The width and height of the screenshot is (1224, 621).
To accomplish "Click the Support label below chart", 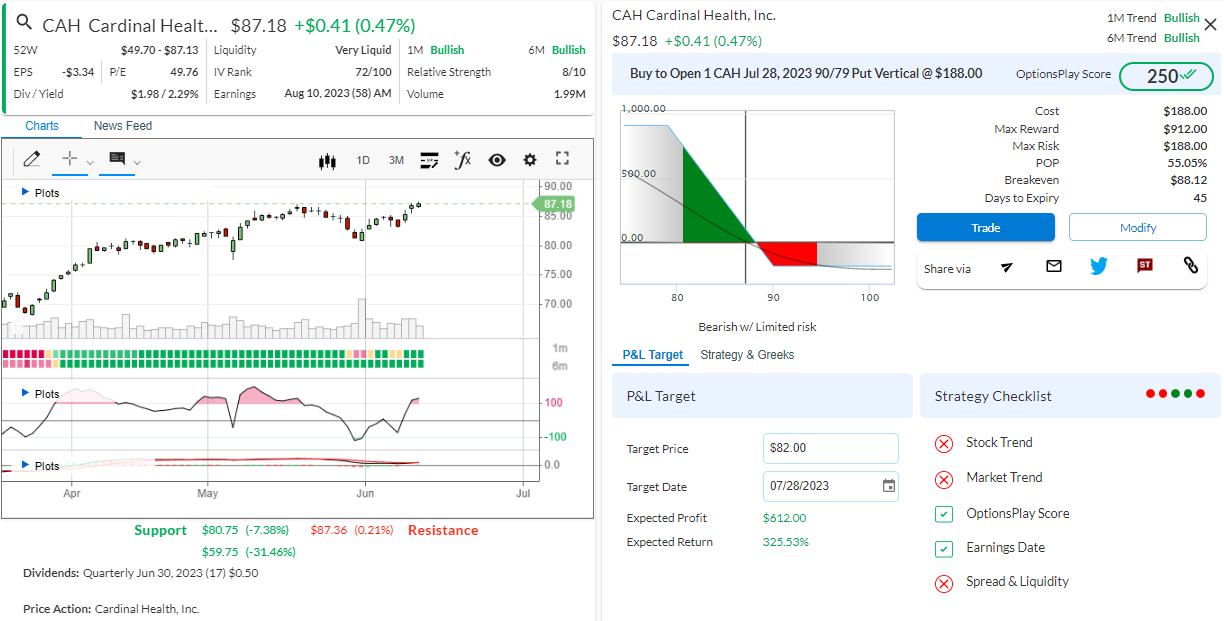I will (x=161, y=530).
